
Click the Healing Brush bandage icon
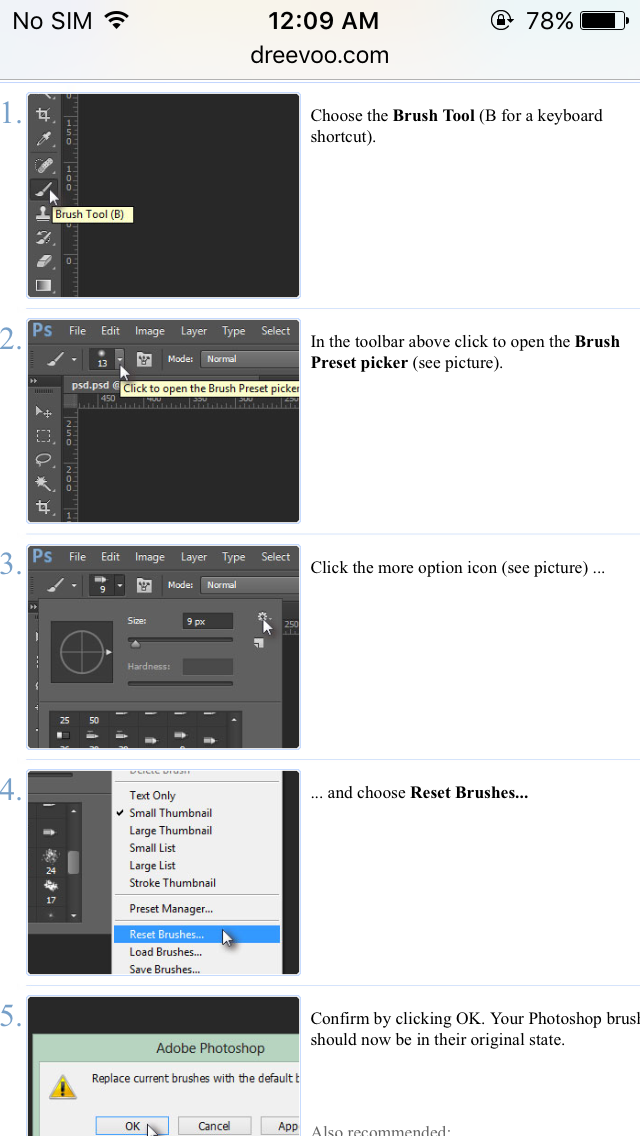[43, 164]
